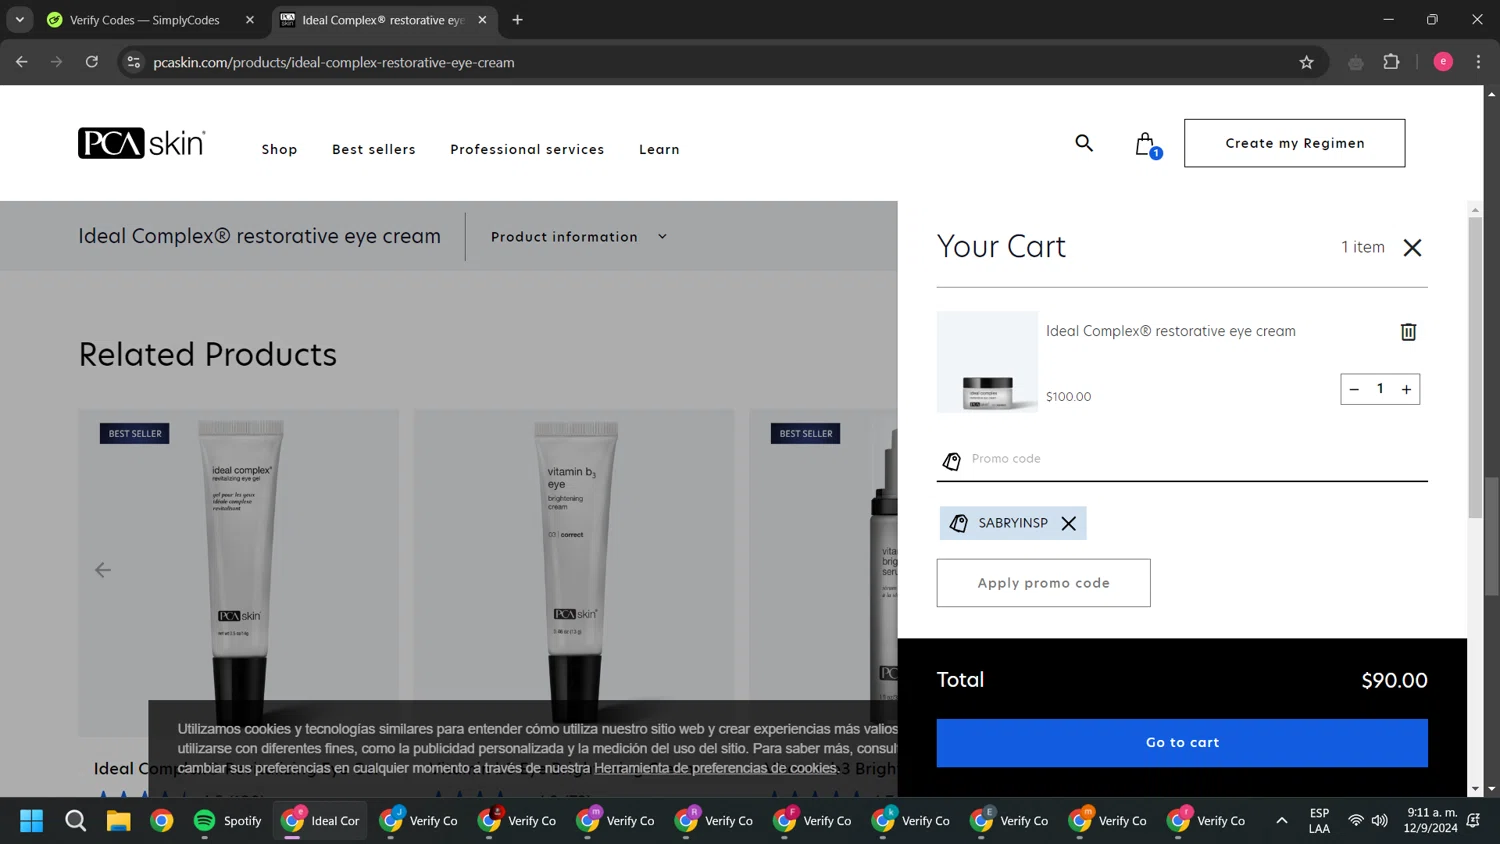This screenshot has height=844, width=1500.
Task: Click cart item eye cream thumbnail
Action: click(987, 362)
